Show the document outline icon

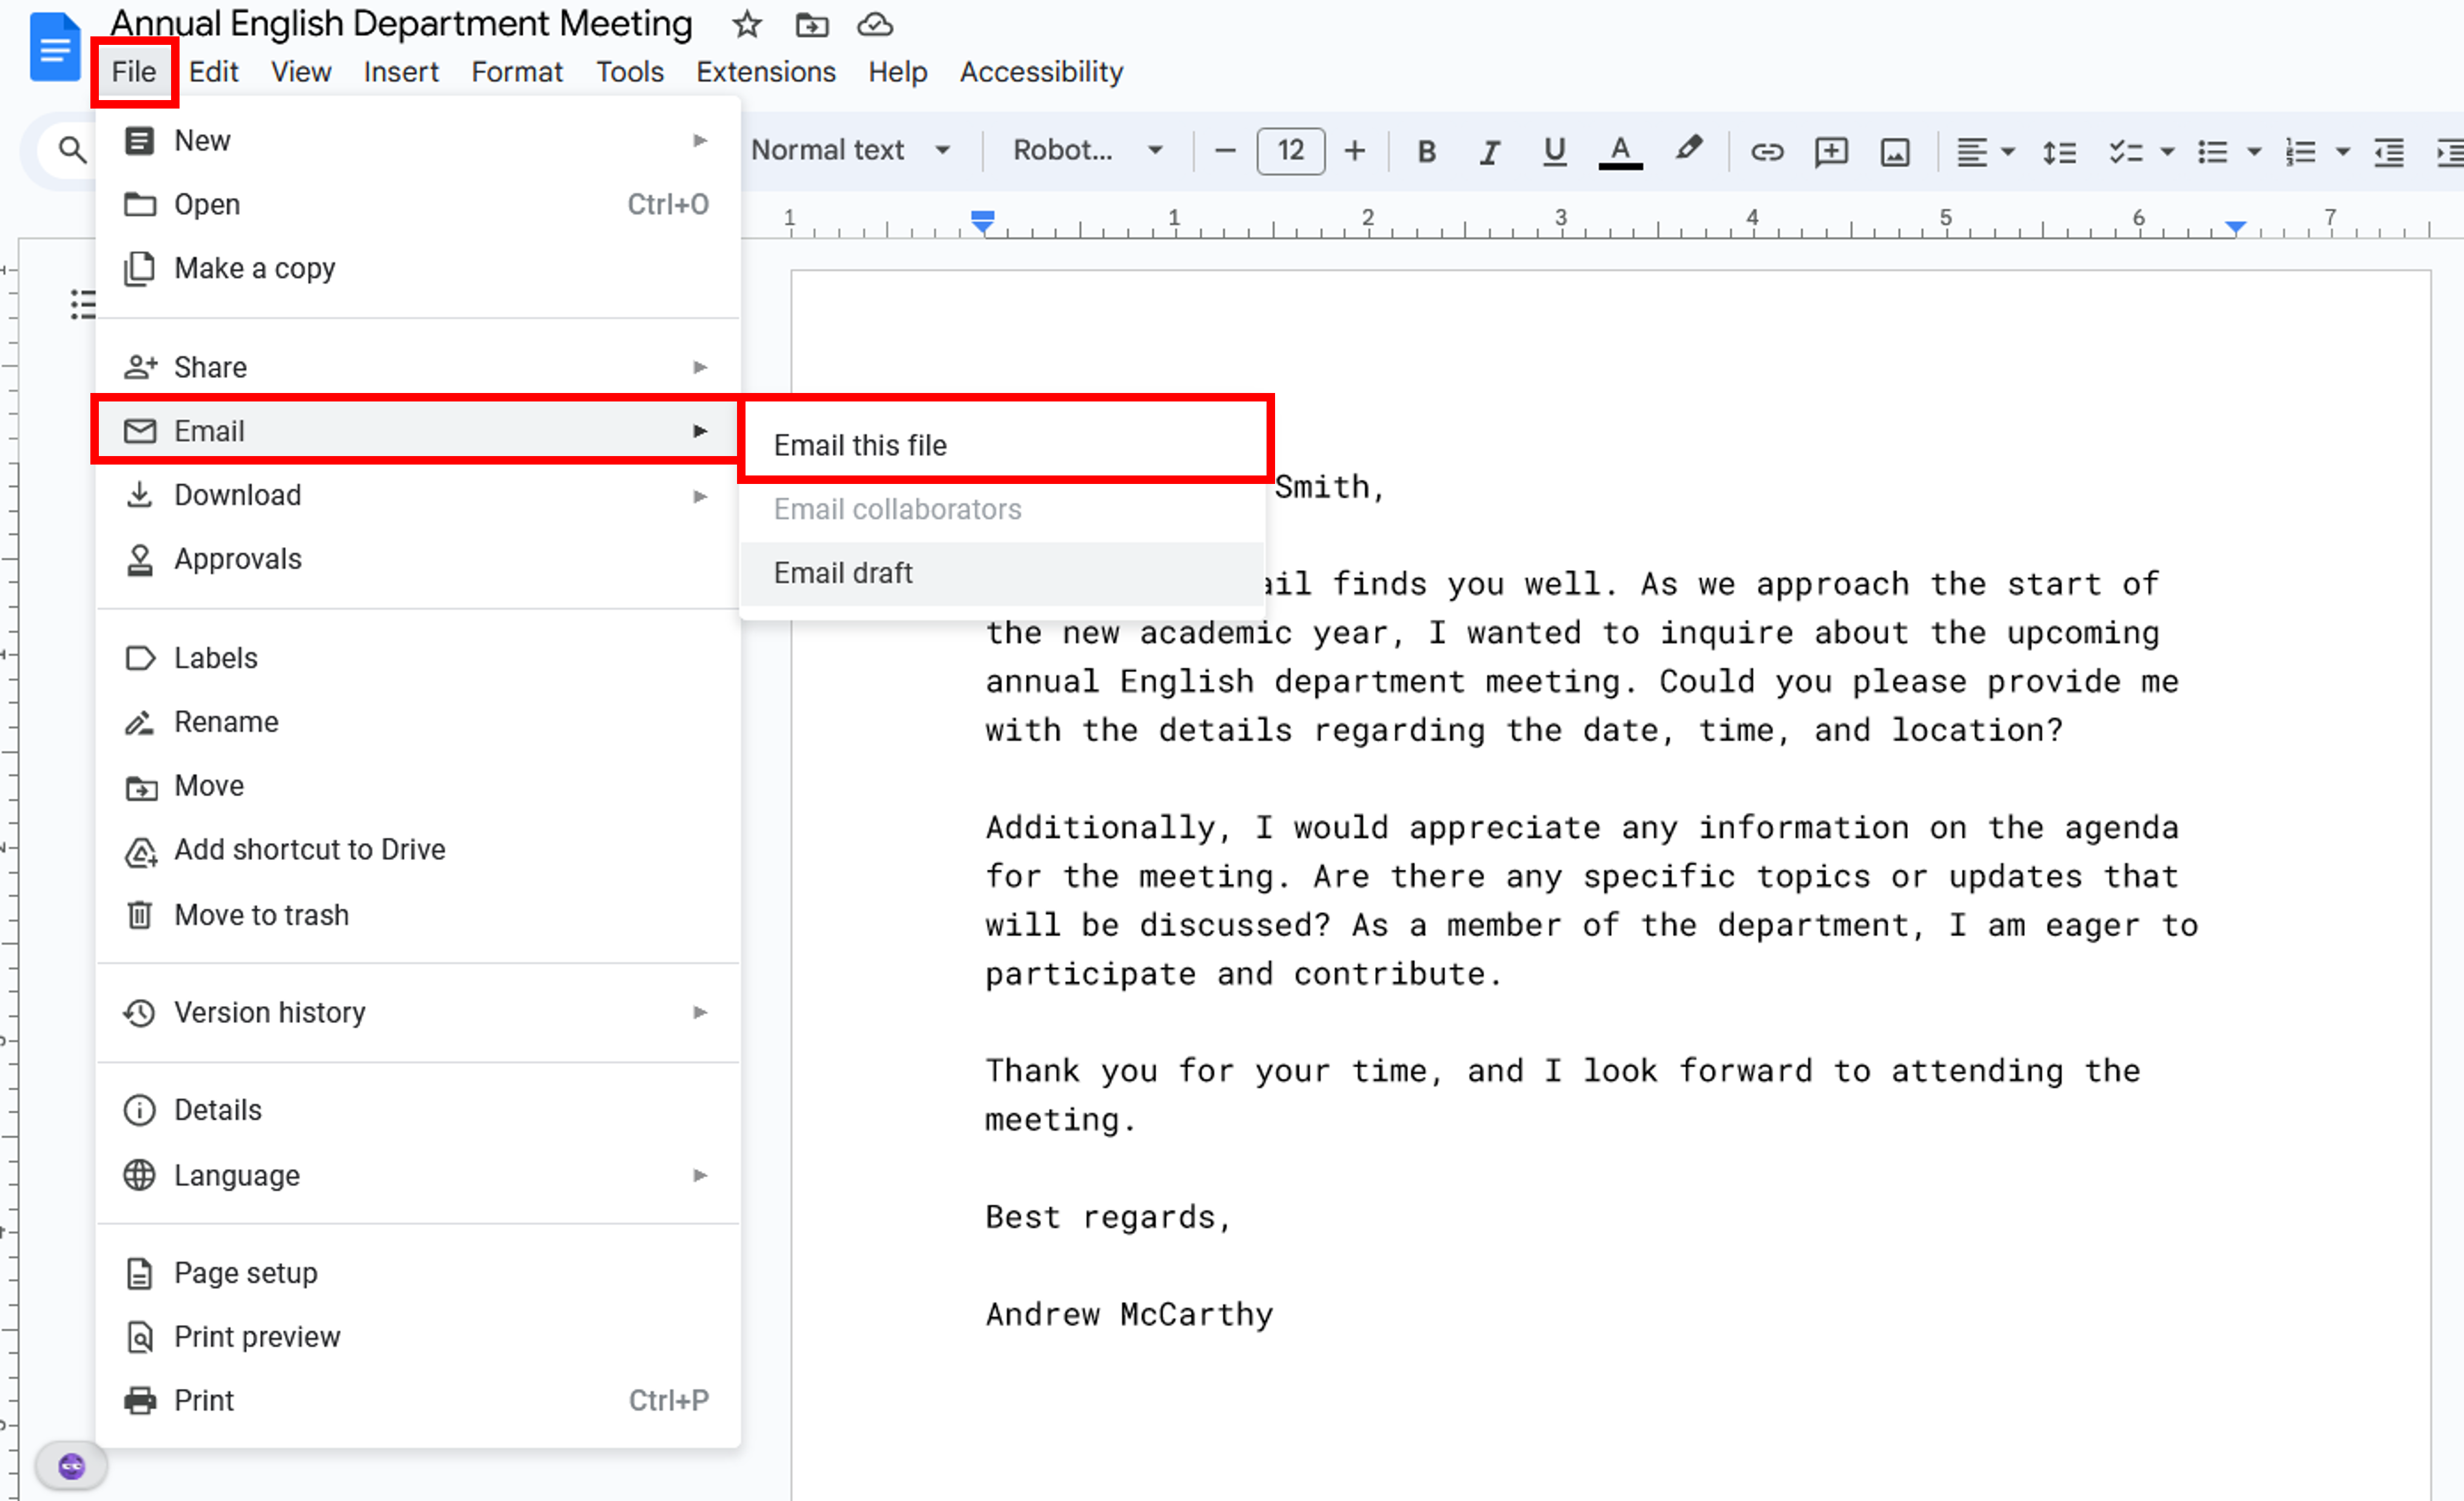pos(83,304)
